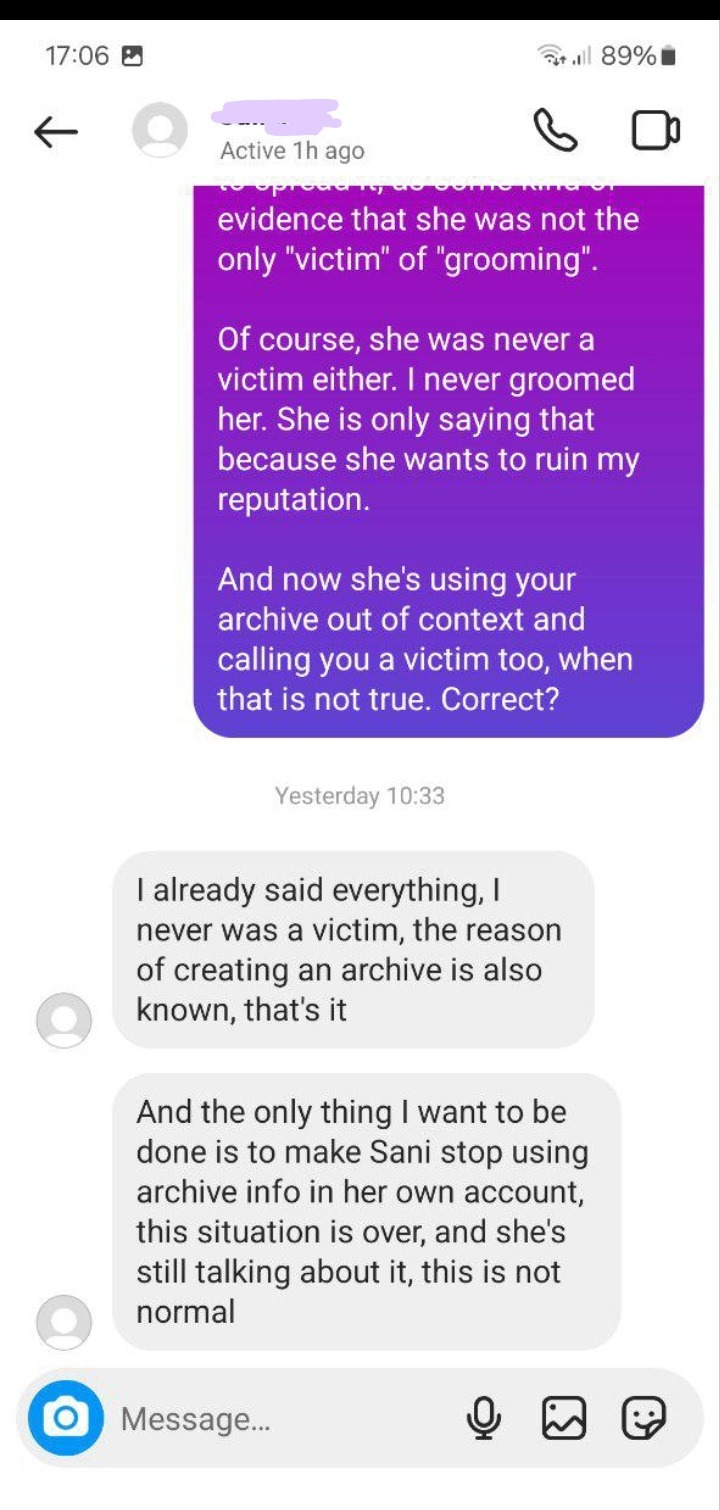Open the "Active 1h ago" contact status
Screen dimensions: 720x1510
(292, 151)
